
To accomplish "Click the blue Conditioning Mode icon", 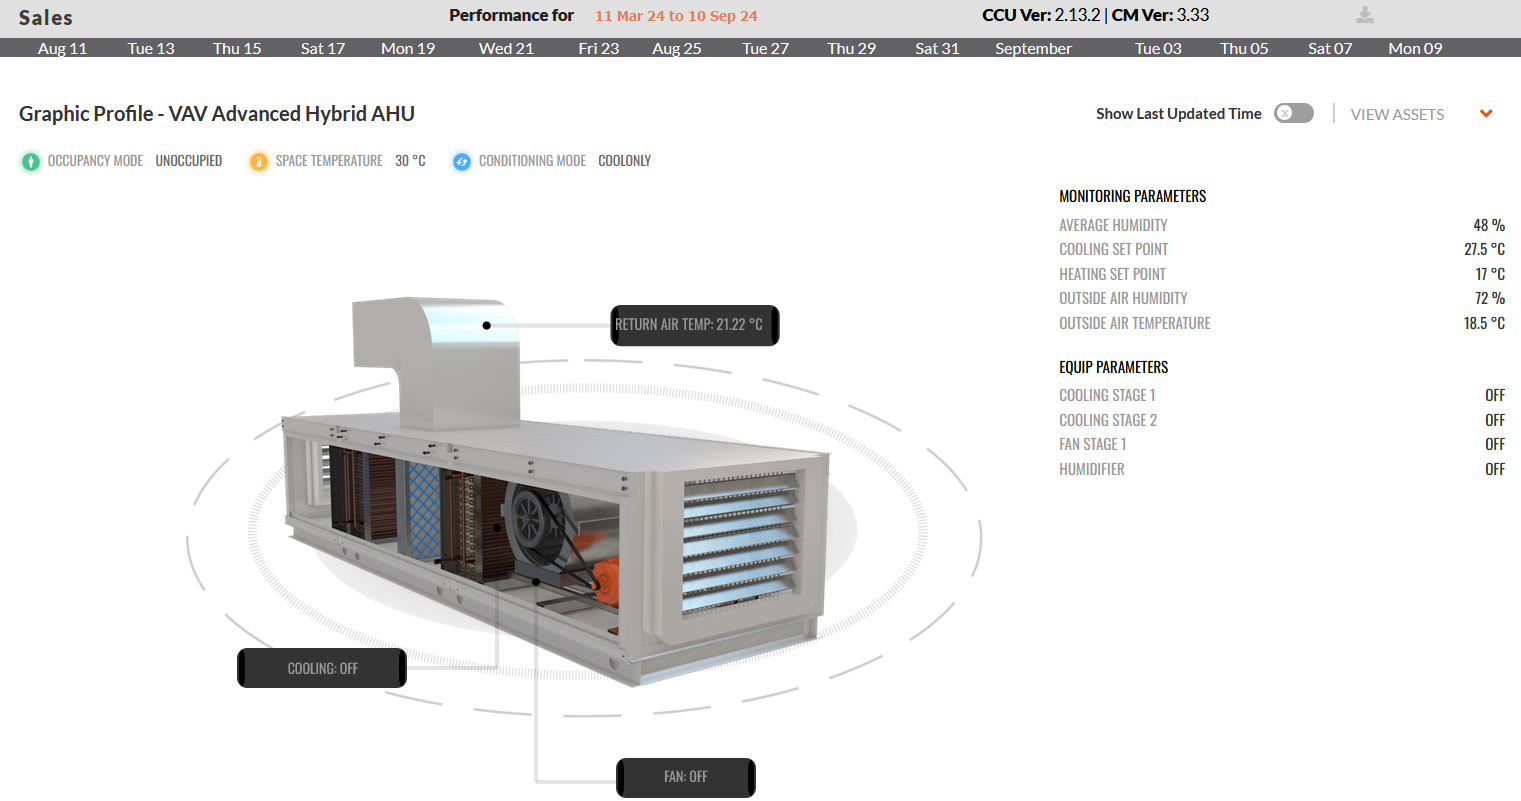I will (462, 160).
